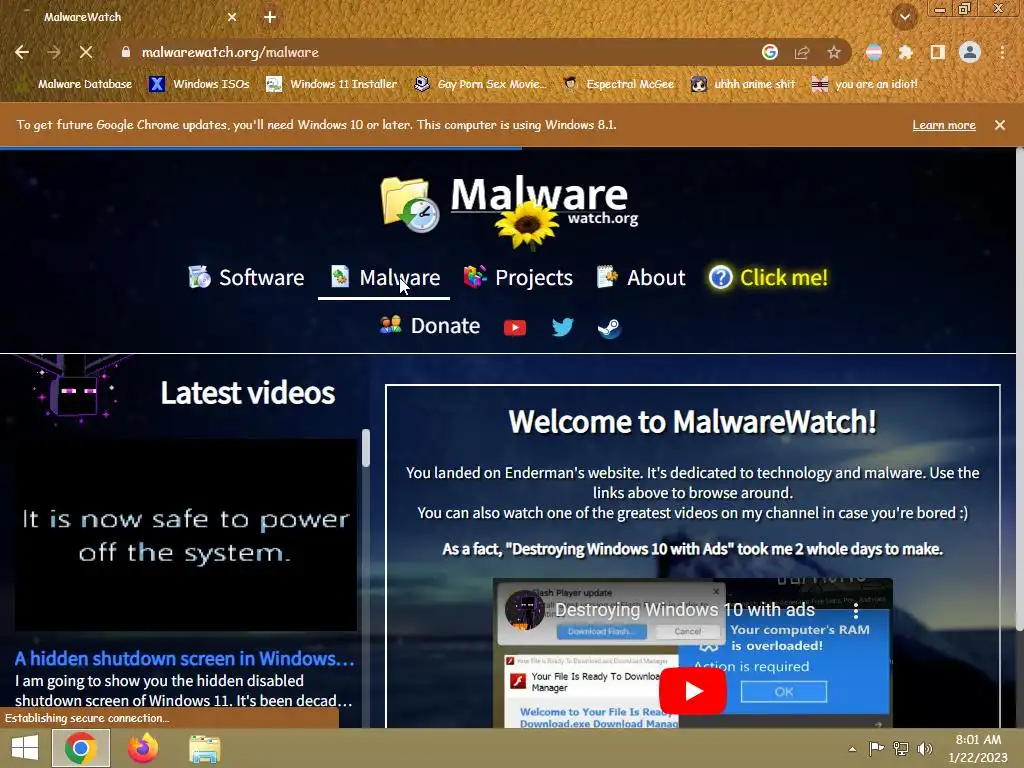1024x768 pixels.
Task: Click the network tray icon
Action: pyautogui.click(x=901, y=749)
